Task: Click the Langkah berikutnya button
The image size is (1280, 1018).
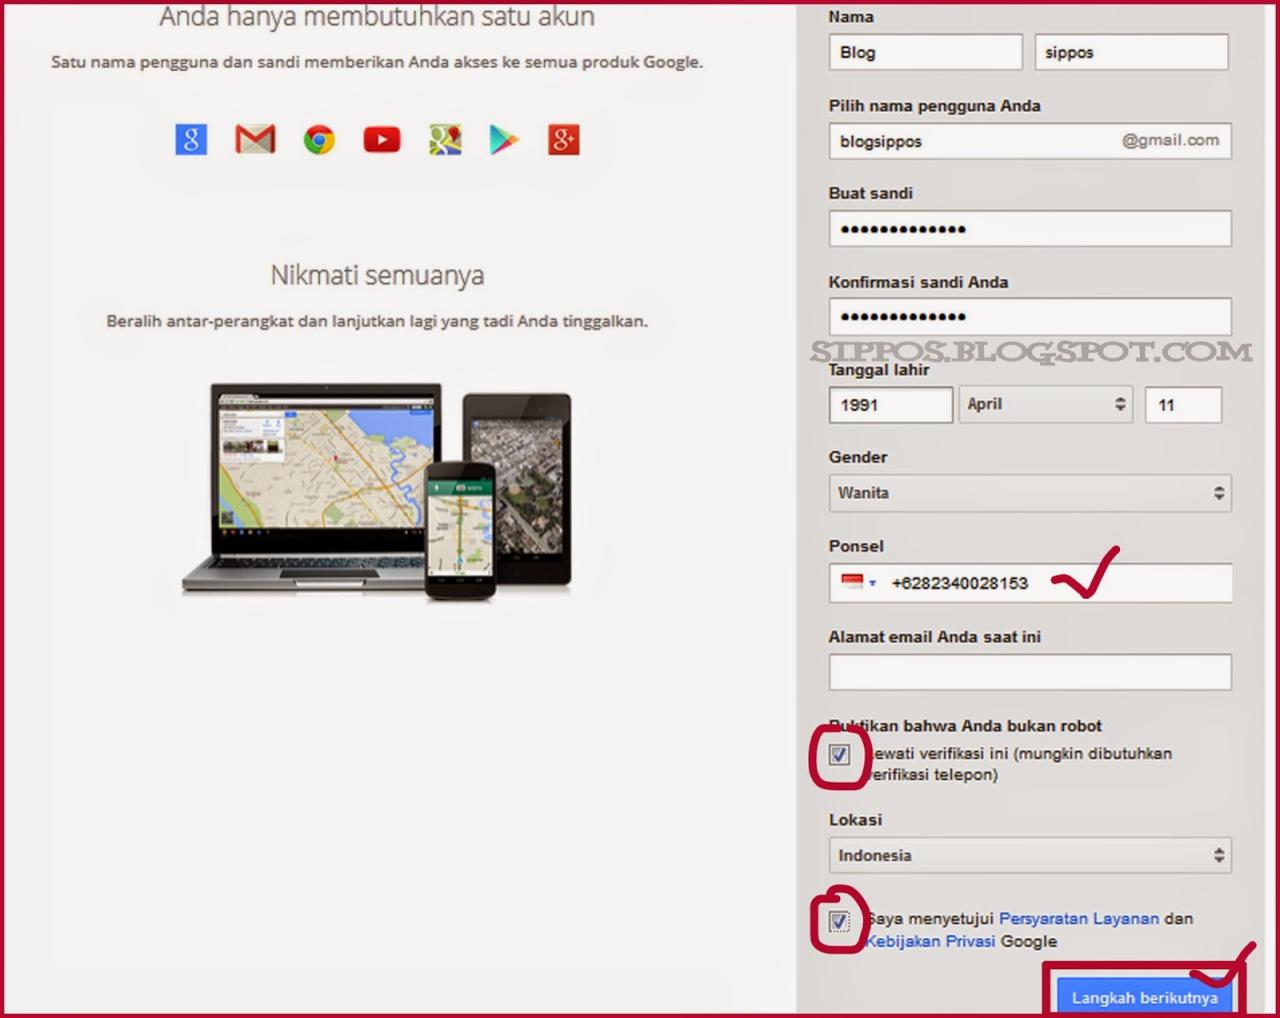Action: point(1145,997)
